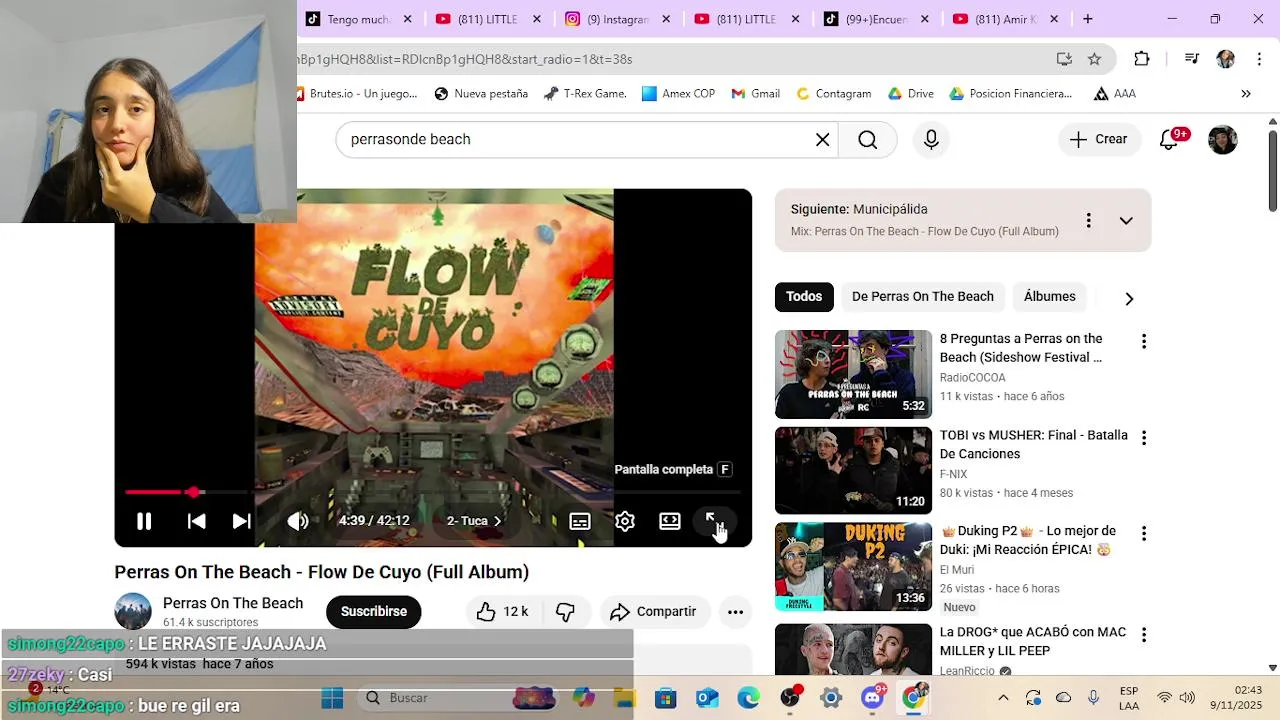Open the T-Rex Game. bookmark
This screenshot has width=1280, height=720.
pos(585,94)
